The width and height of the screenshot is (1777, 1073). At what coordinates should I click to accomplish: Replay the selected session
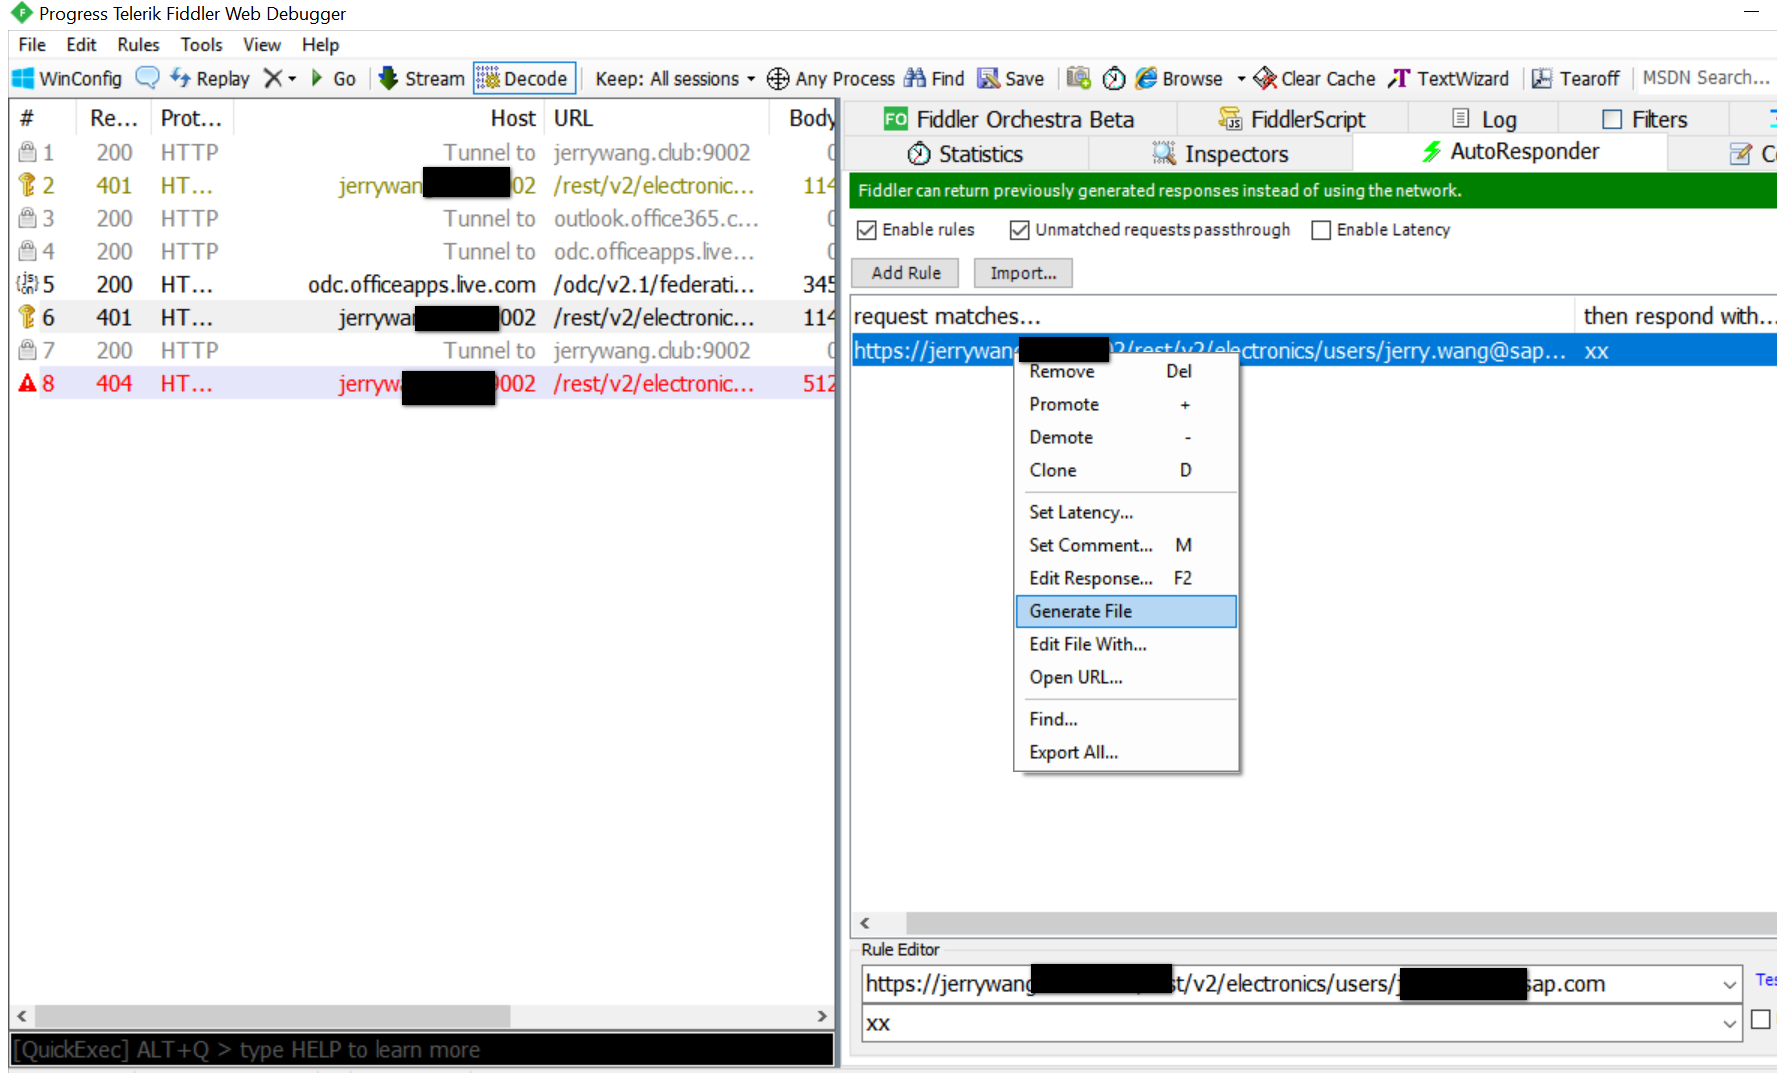pyautogui.click(x=210, y=78)
